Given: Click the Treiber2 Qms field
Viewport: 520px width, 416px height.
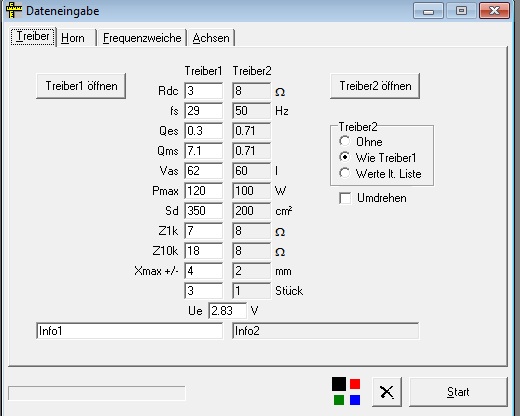Looking at the screenshot, I should click(252, 151).
